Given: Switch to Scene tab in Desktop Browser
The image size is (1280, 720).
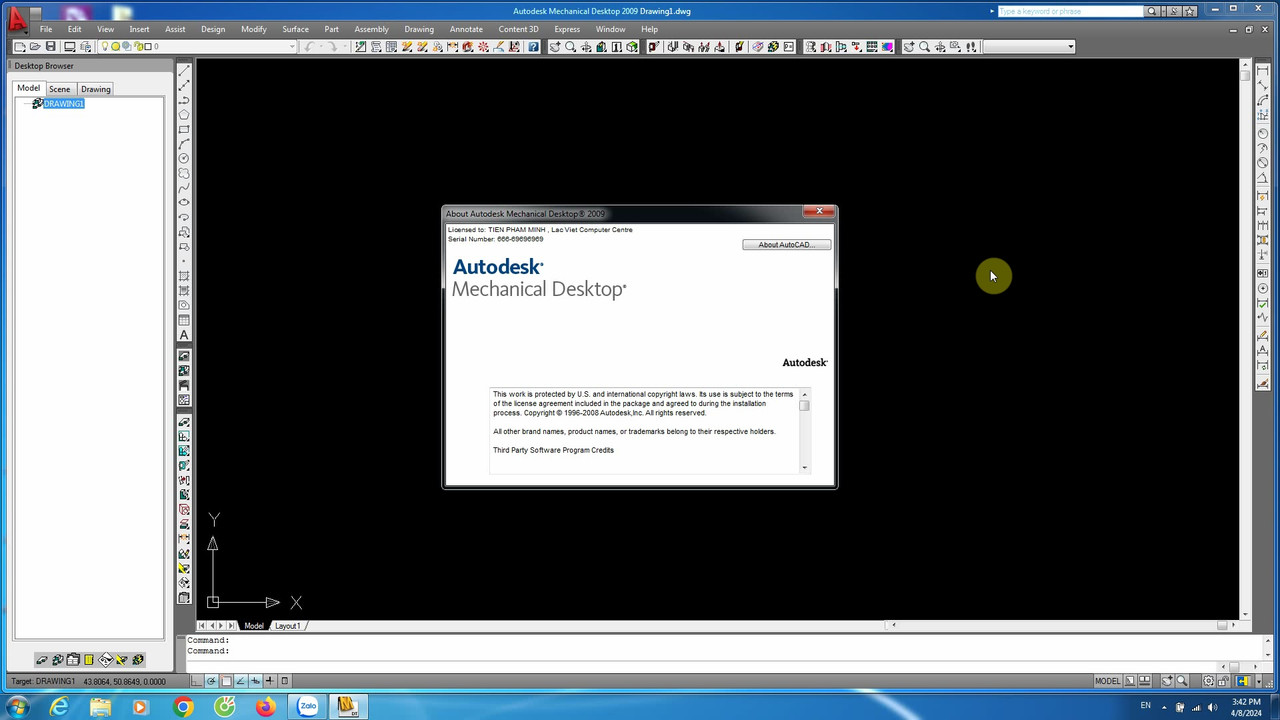Looking at the screenshot, I should [60, 89].
